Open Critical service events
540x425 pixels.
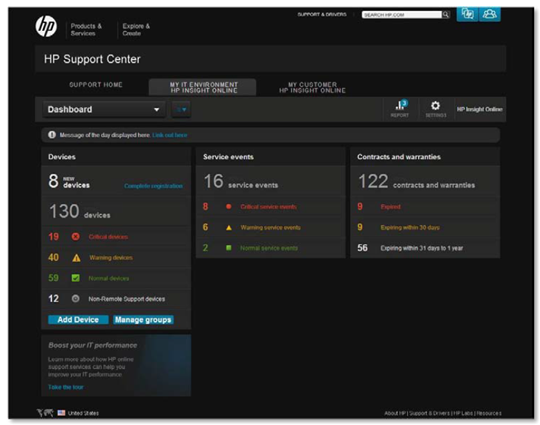pyautogui.click(x=268, y=207)
